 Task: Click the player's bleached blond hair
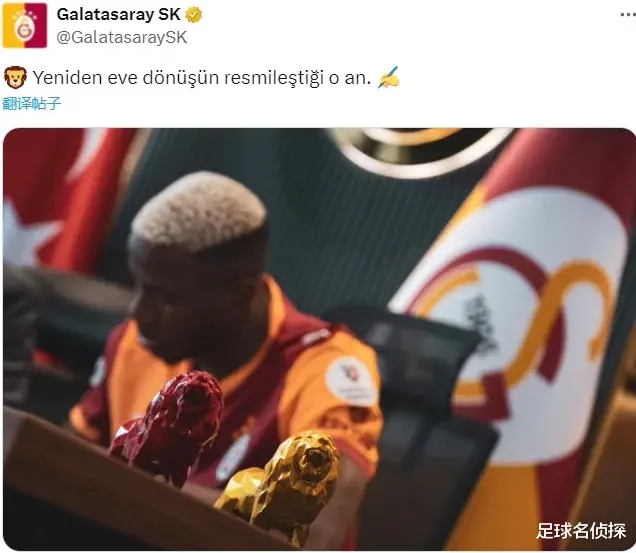coord(200,211)
